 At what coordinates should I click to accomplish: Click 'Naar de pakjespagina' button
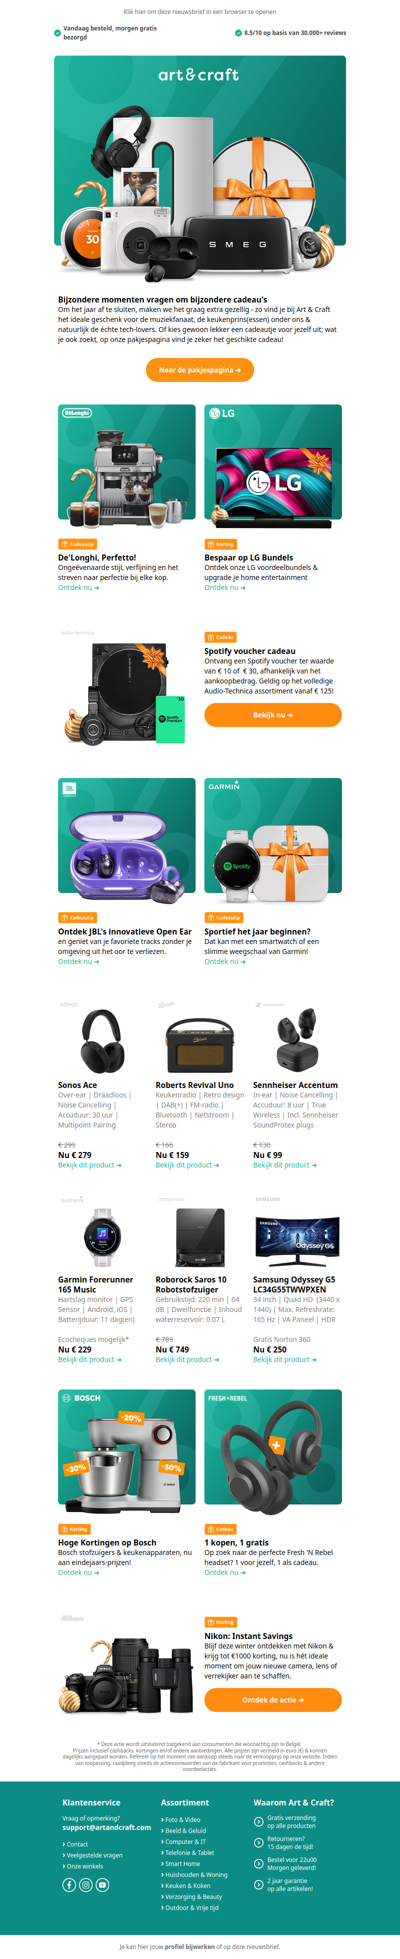click(x=200, y=370)
